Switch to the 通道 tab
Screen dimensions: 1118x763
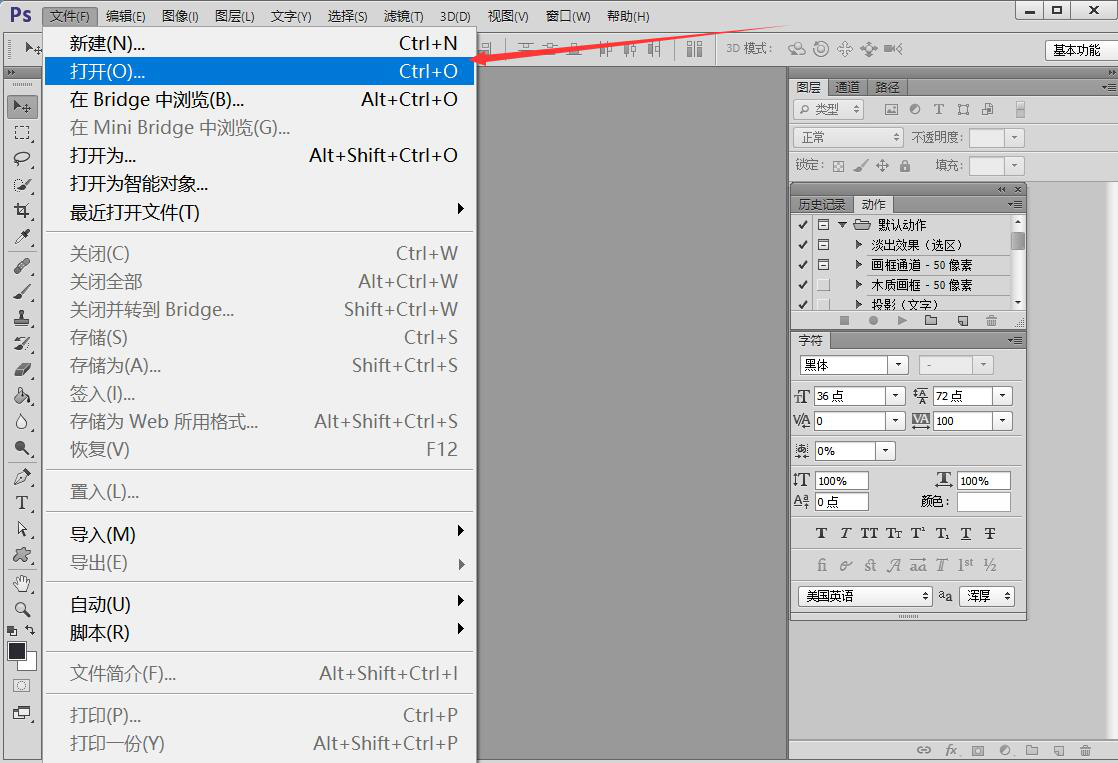click(x=847, y=87)
